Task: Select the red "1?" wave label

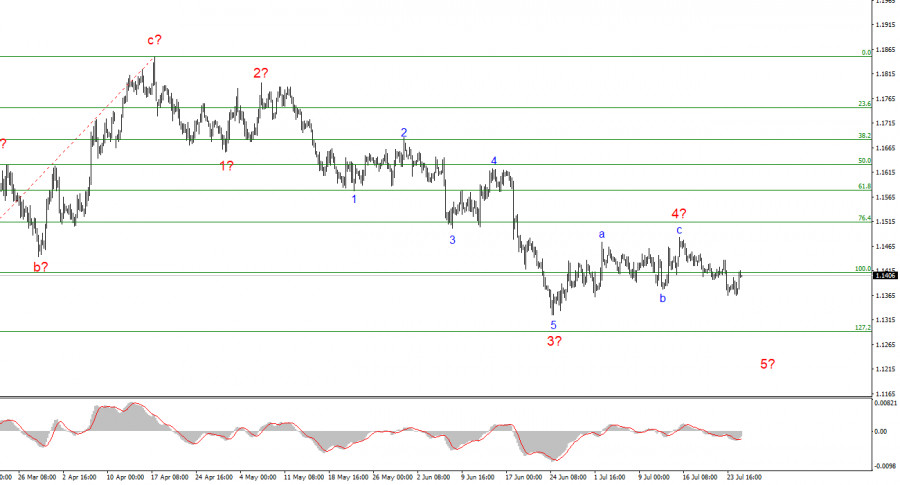Action: click(226, 166)
